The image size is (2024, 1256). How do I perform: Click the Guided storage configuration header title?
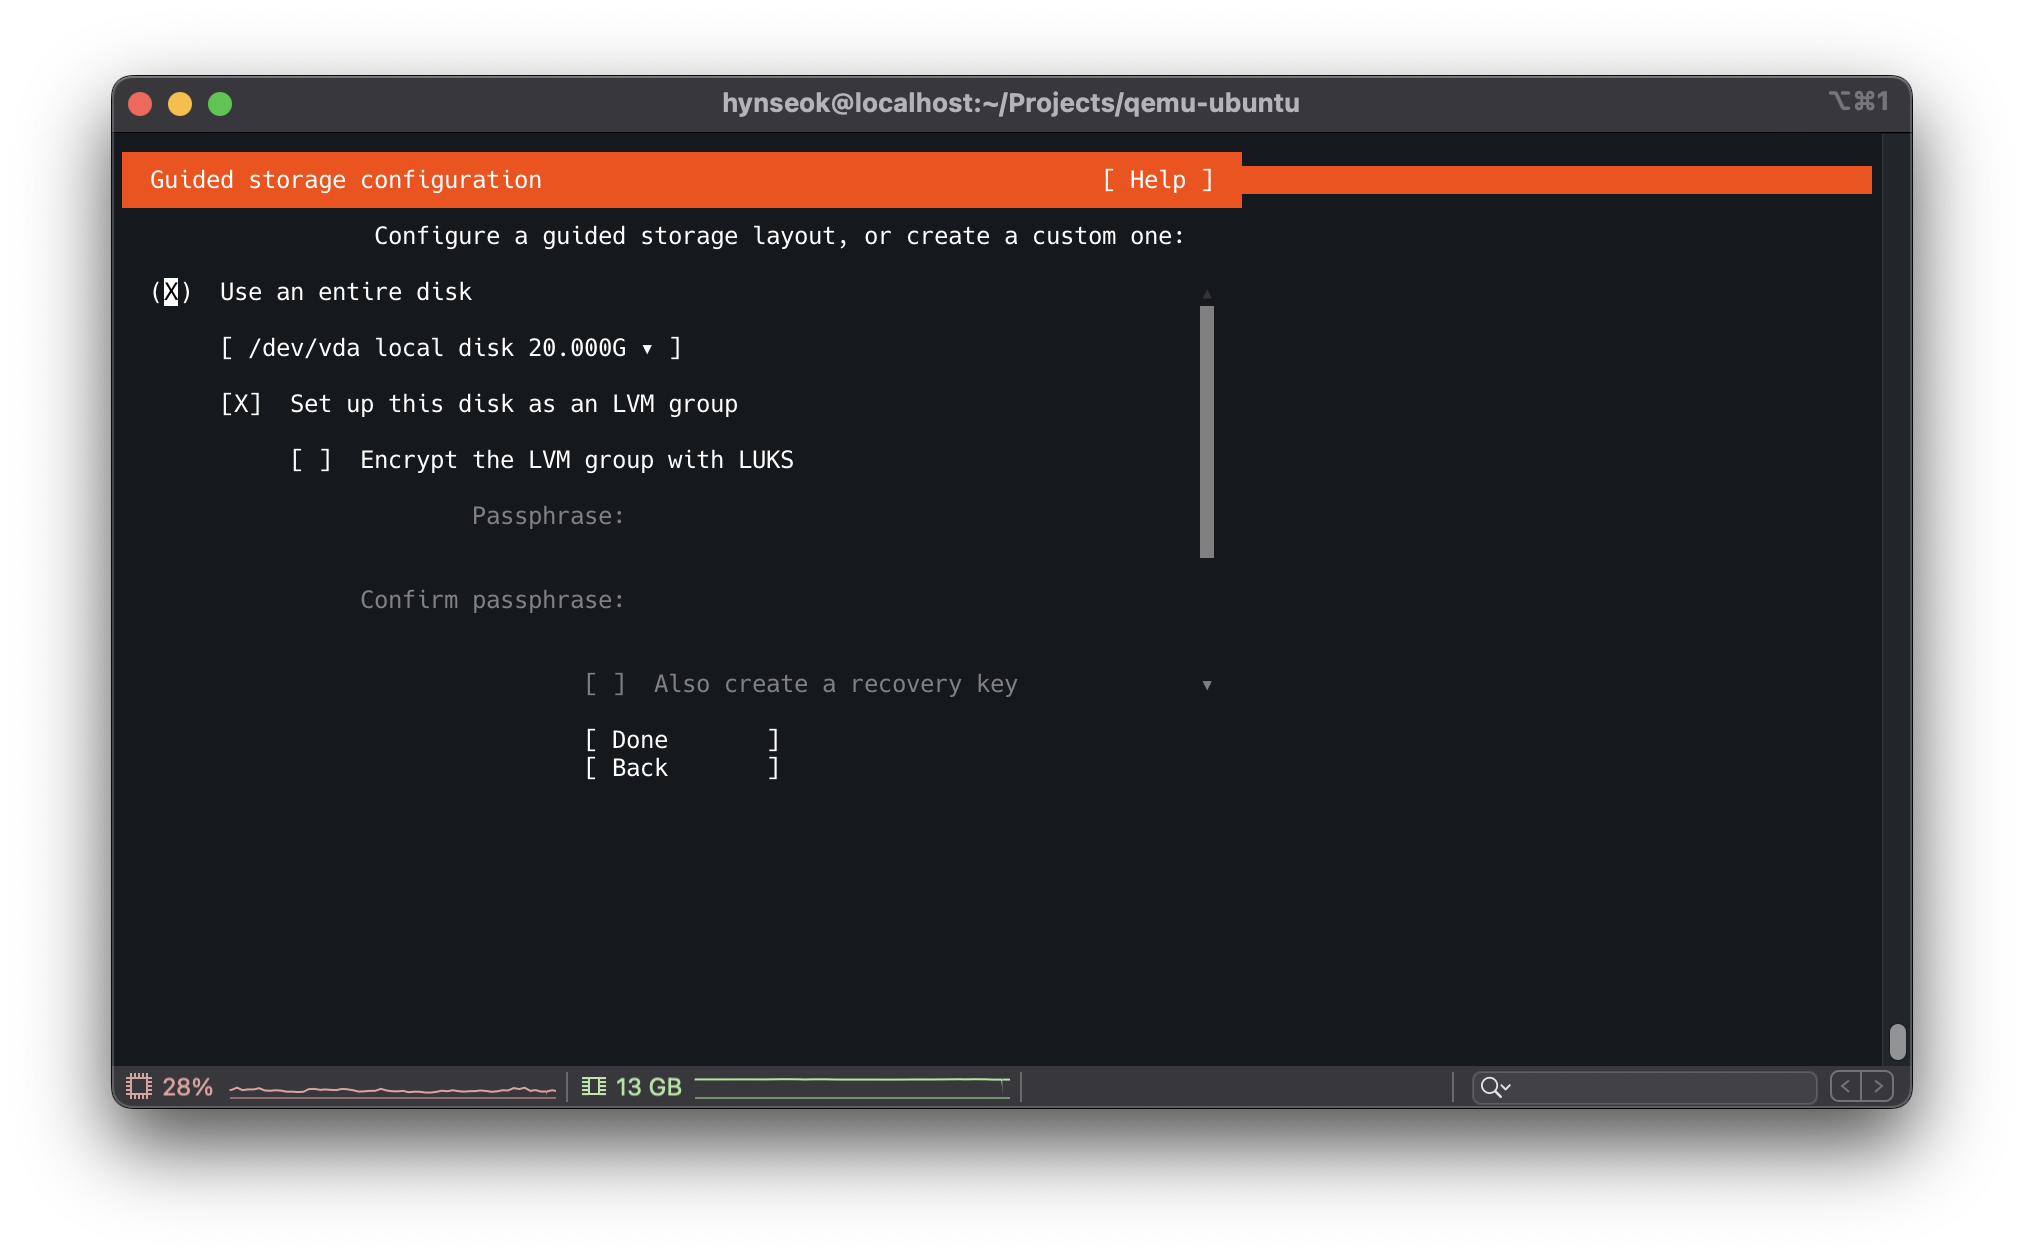[346, 180]
